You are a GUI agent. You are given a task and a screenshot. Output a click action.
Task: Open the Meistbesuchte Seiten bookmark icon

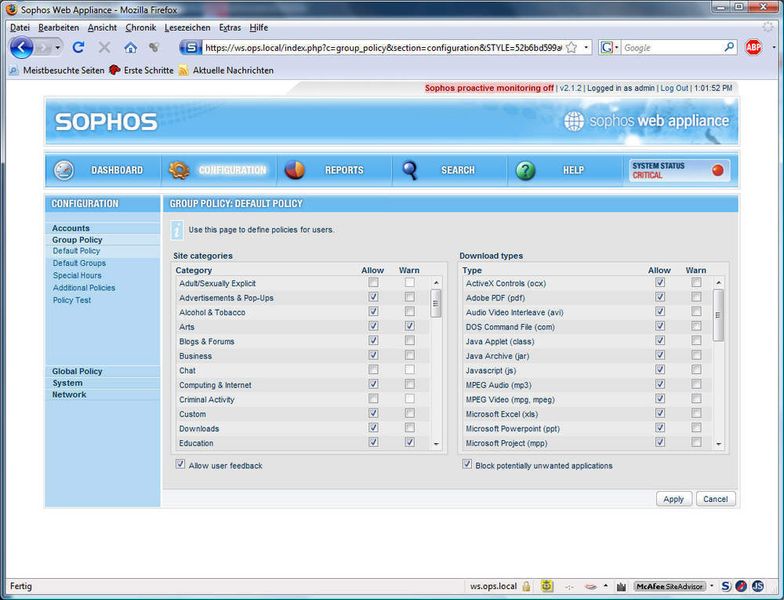(x=14, y=70)
